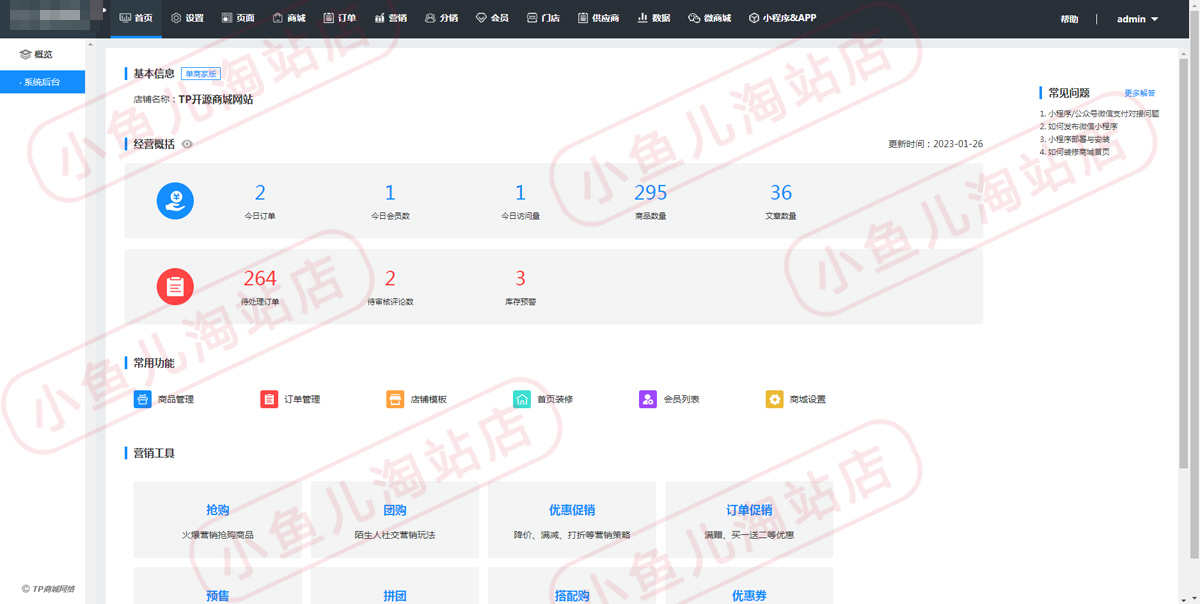The height and width of the screenshot is (604, 1200).
Task: Open the 预售 presale tool card
Action: [217, 586]
